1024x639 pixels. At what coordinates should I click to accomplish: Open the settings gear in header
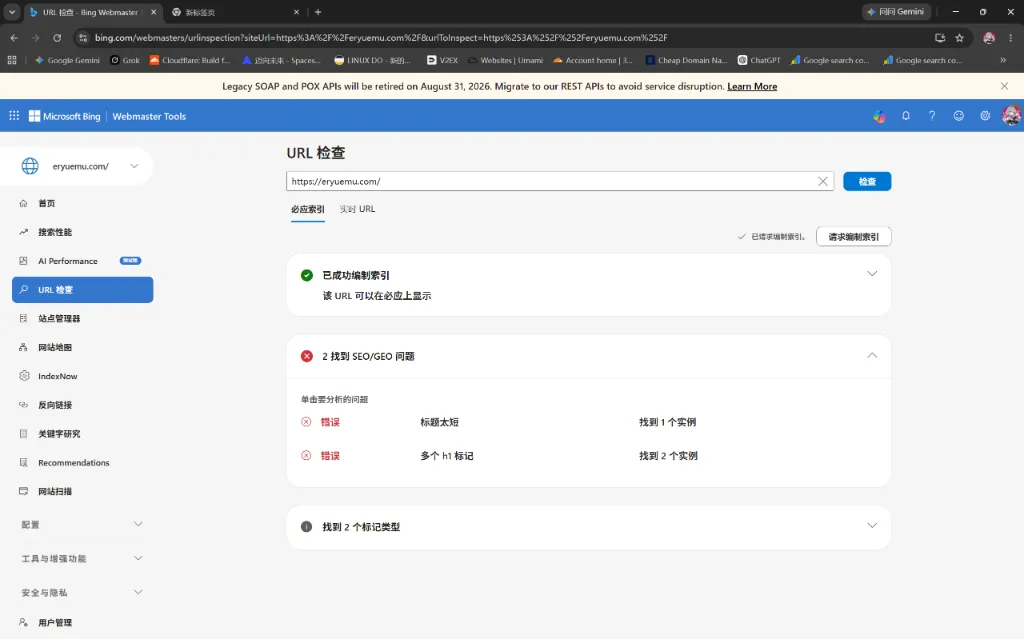click(985, 116)
